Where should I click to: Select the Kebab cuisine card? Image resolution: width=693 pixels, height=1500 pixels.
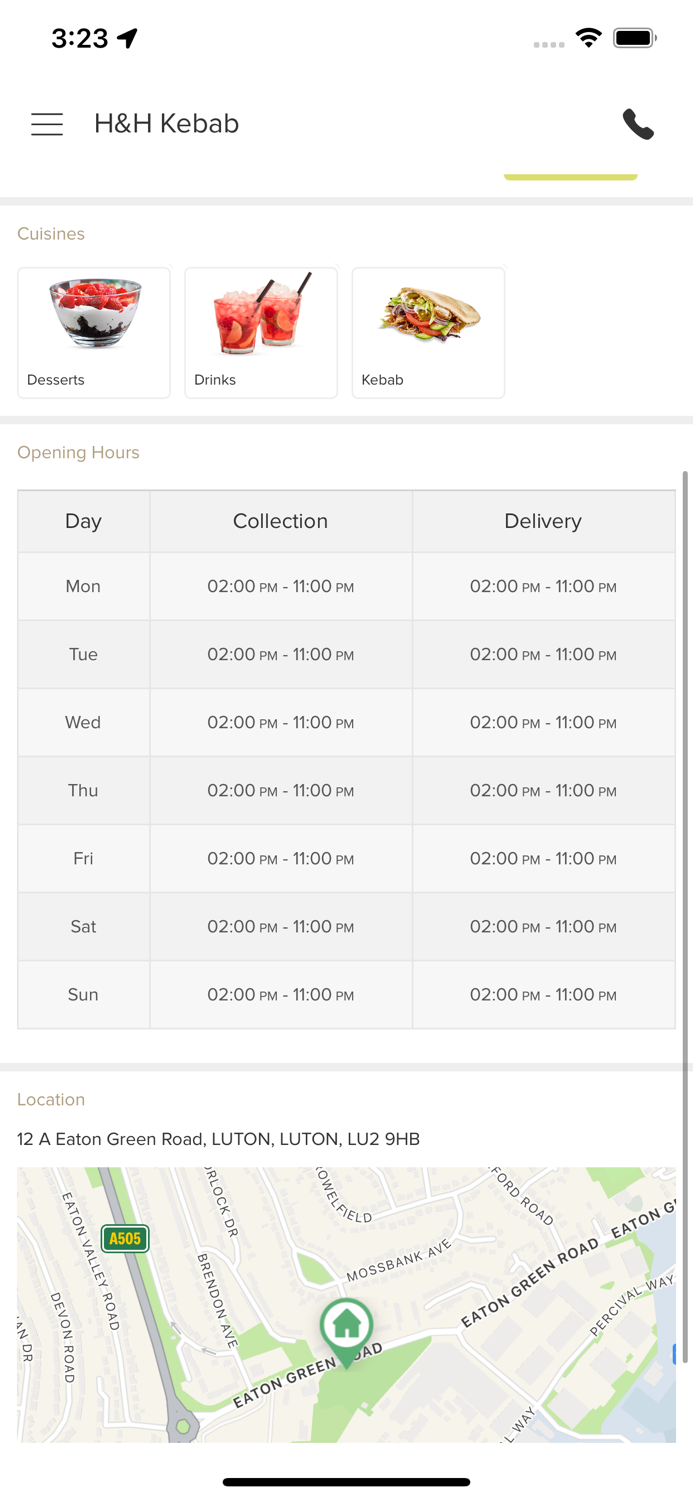click(x=428, y=333)
